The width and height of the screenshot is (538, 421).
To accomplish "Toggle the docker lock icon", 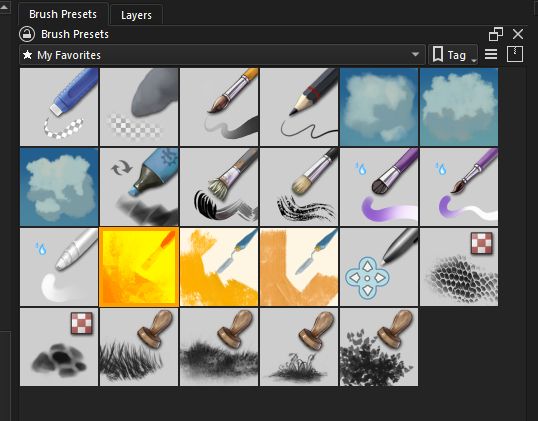I will (x=27, y=34).
